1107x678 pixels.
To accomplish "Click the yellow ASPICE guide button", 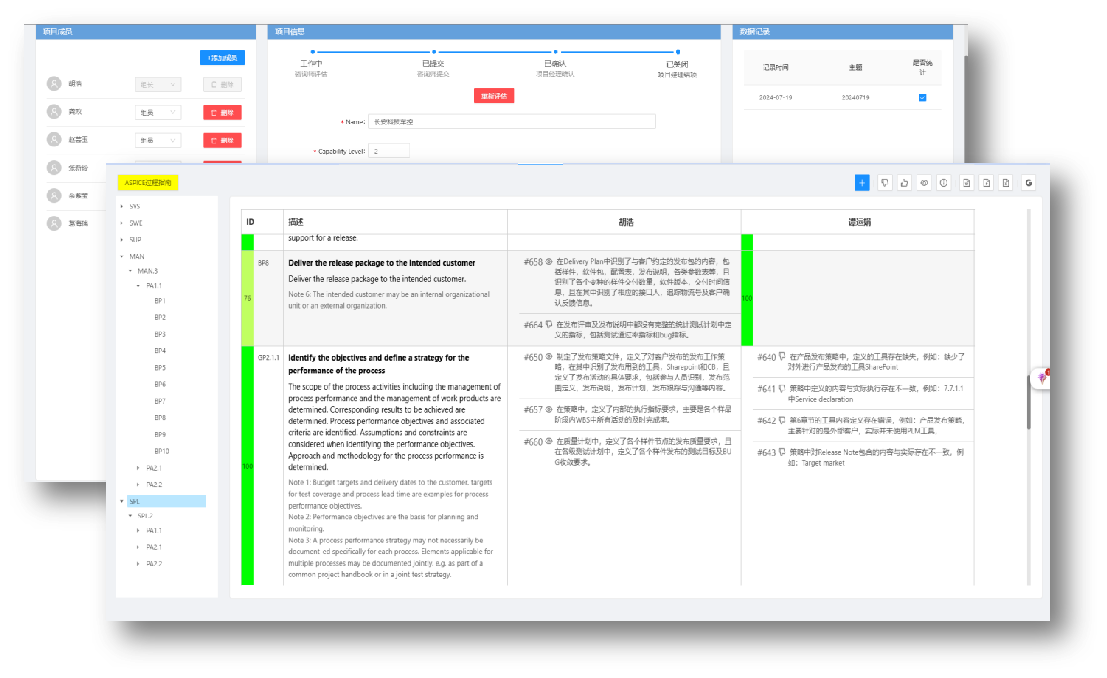I will 148,183.
